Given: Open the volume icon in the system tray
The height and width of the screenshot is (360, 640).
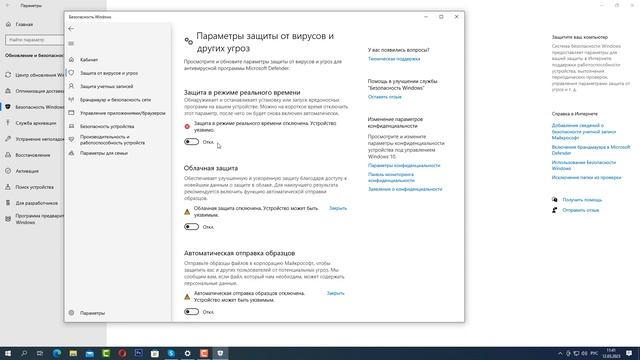Looking at the screenshot, I should click(584, 353).
